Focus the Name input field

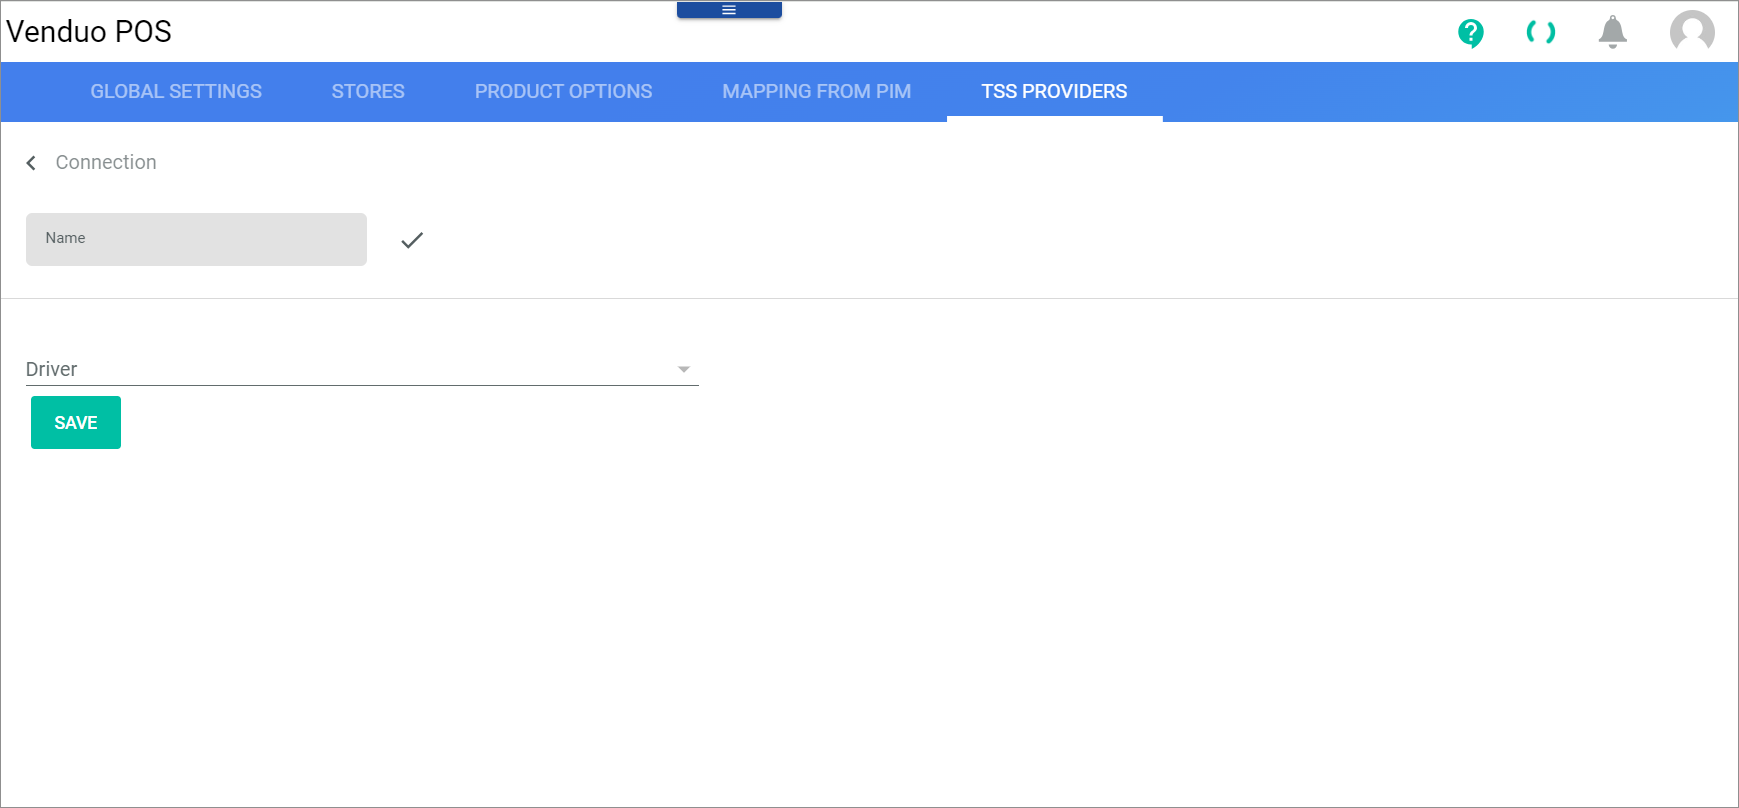(x=196, y=239)
